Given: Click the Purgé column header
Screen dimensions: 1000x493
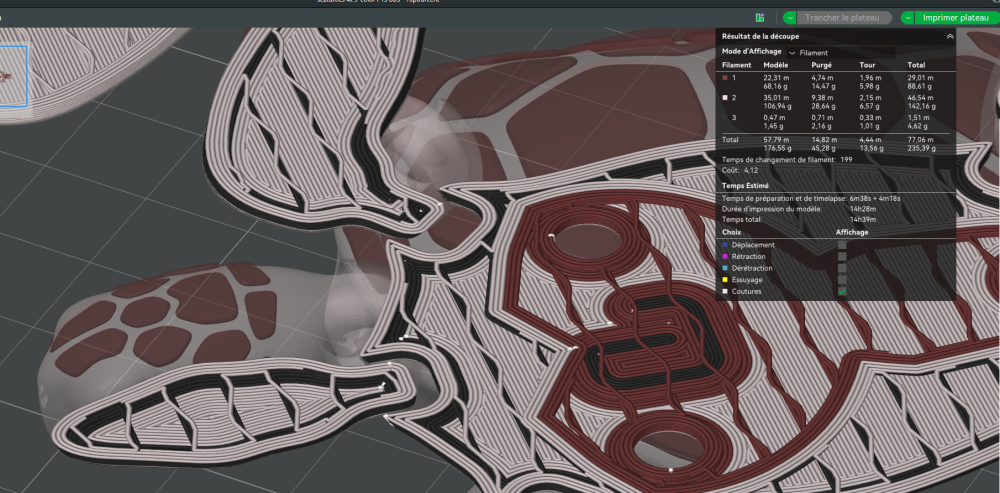Looking at the screenshot, I should [x=821, y=65].
